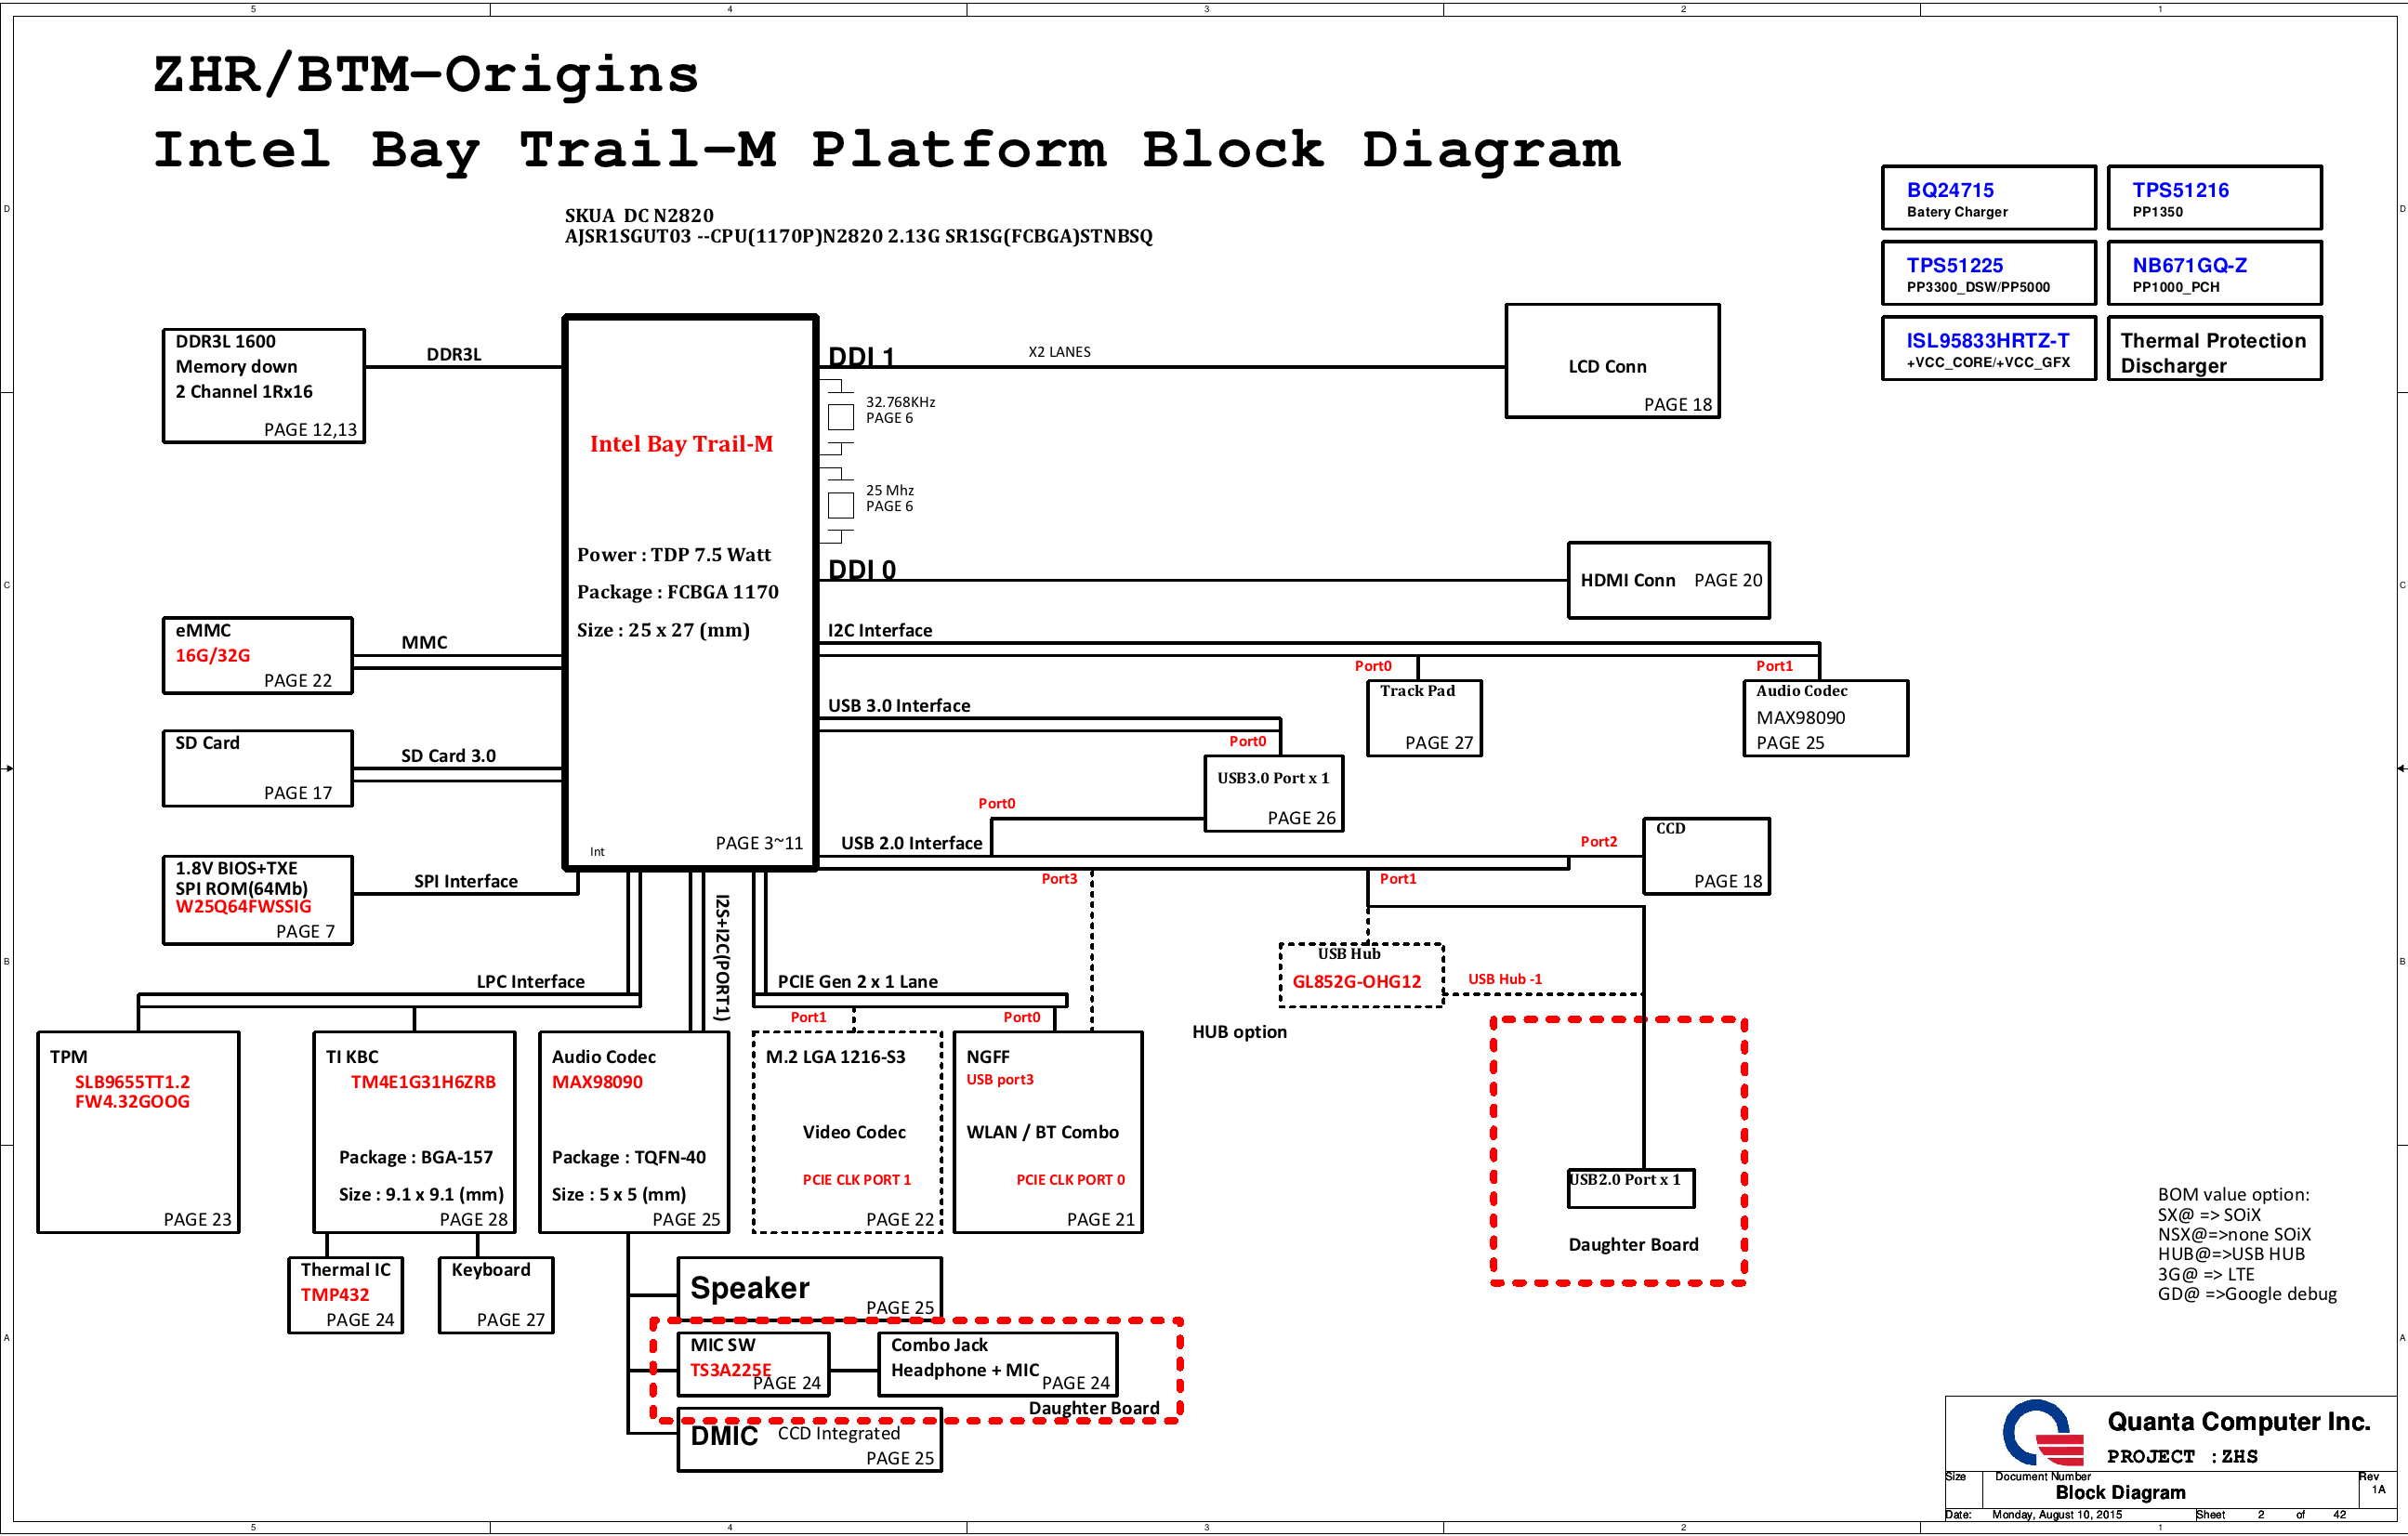Click the DDI 0 label

coord(862,569)
